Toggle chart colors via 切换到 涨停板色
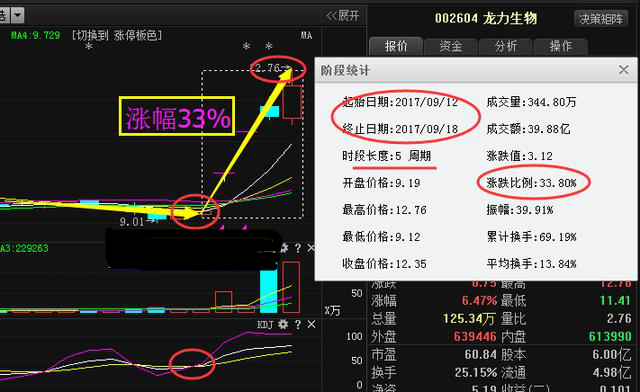The image size is (640, 392). (117, 36)
